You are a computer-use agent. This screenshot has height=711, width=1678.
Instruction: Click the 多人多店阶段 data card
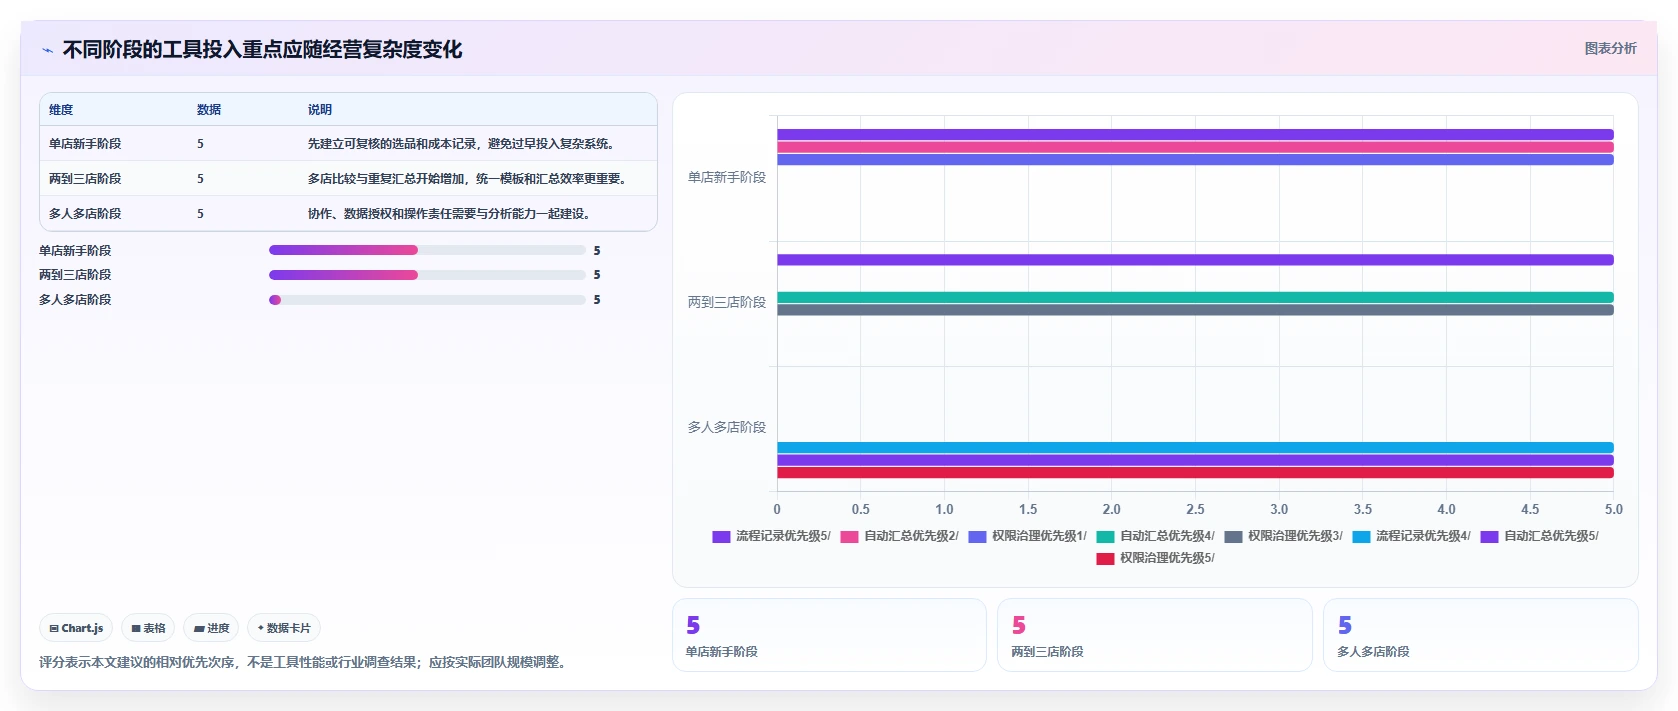tap(1481, 635)
